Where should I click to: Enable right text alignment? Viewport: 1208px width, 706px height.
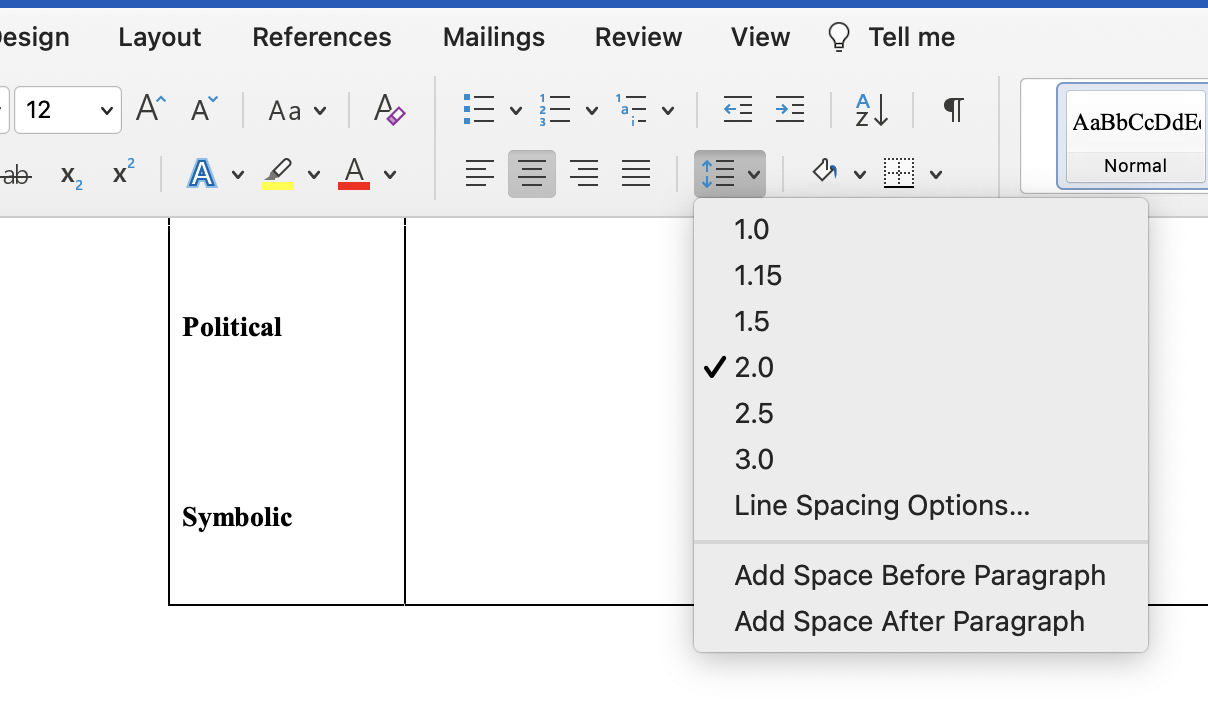click(584, 172)
